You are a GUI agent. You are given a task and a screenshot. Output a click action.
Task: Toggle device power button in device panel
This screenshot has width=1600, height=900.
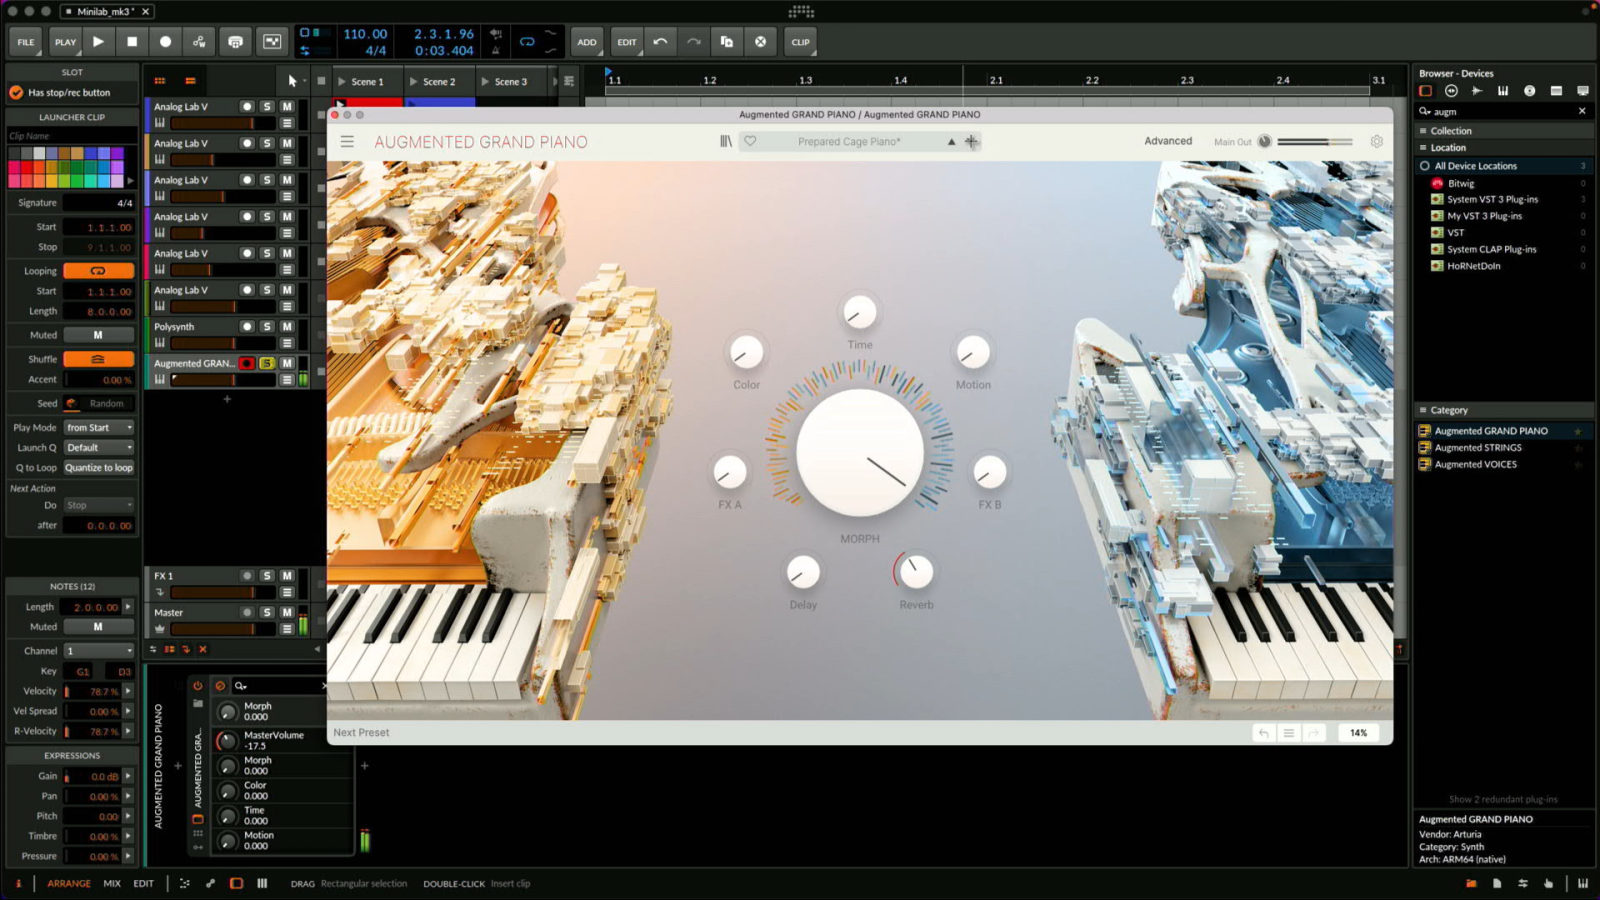coord(198,686)
